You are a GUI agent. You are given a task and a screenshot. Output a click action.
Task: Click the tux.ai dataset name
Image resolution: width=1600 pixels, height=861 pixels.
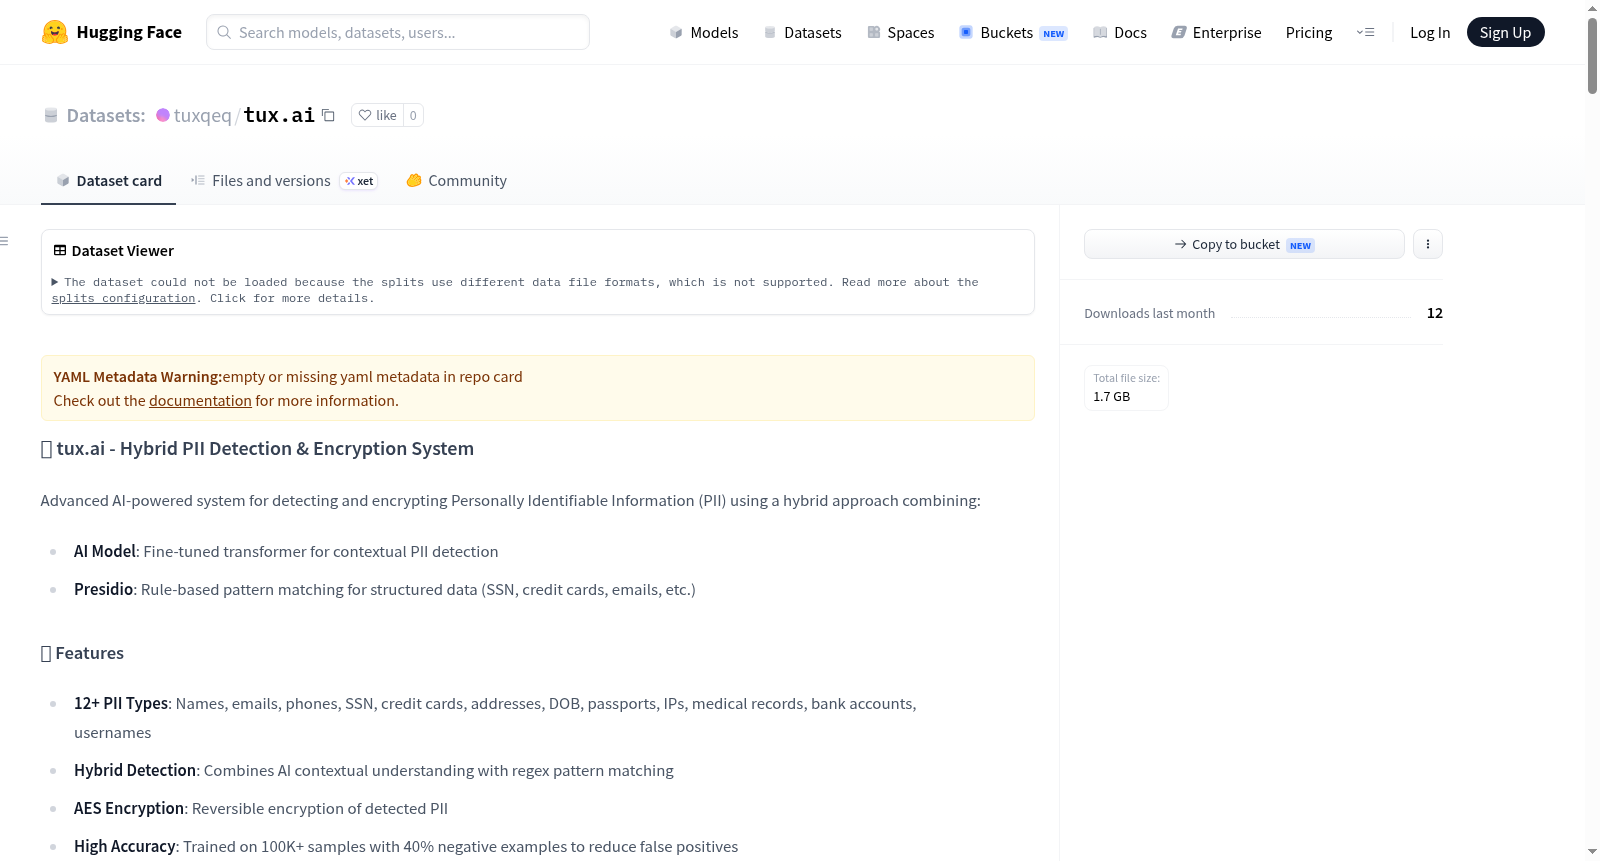click(x=279, y=115)
